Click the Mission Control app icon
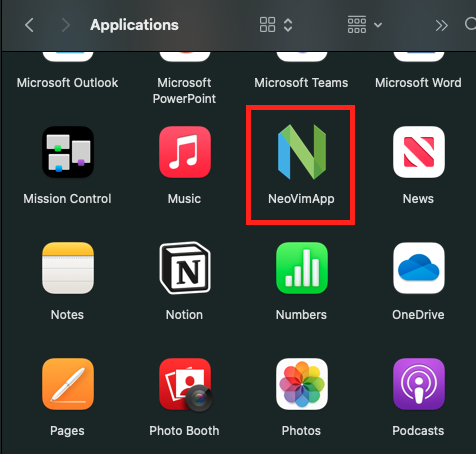 pos(68,152)
